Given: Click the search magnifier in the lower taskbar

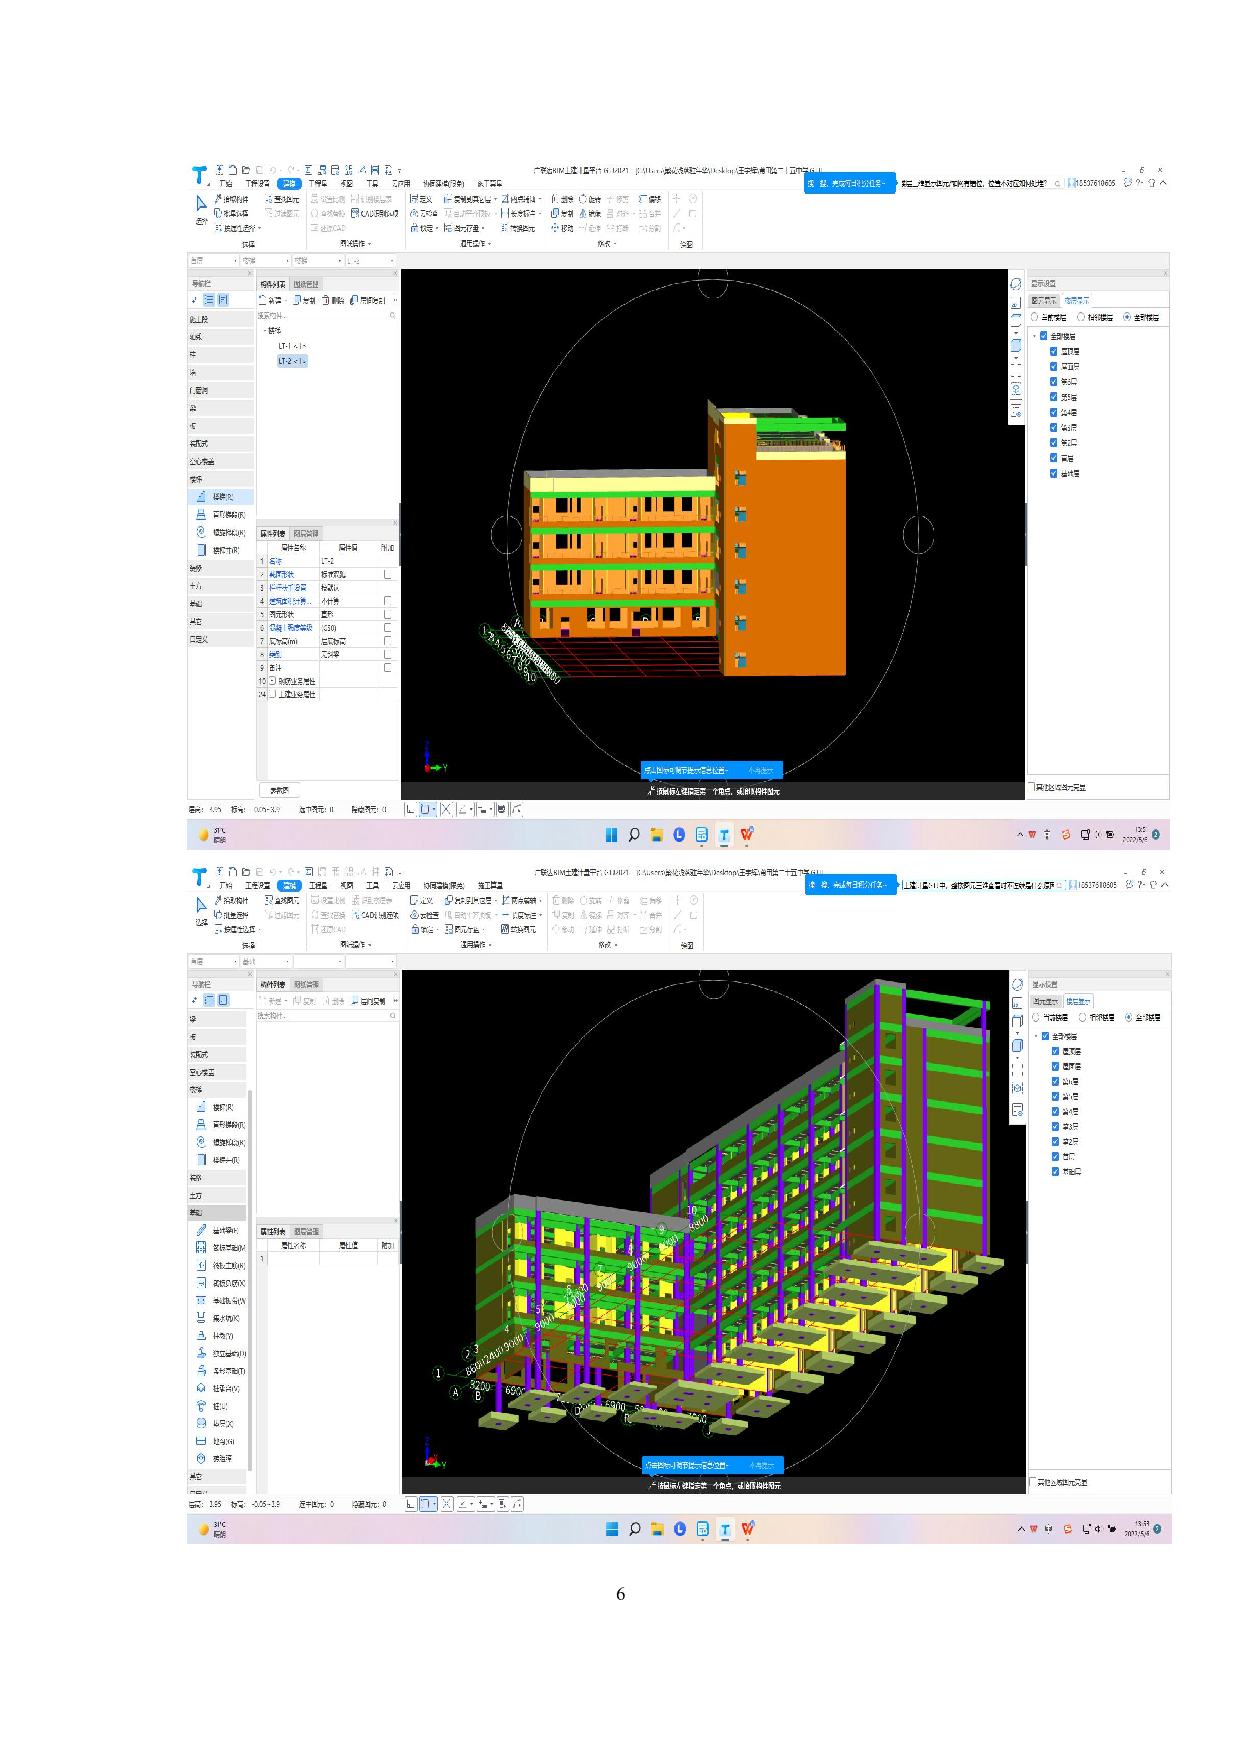Looking at the screenshot, I should coord(634,1529).
